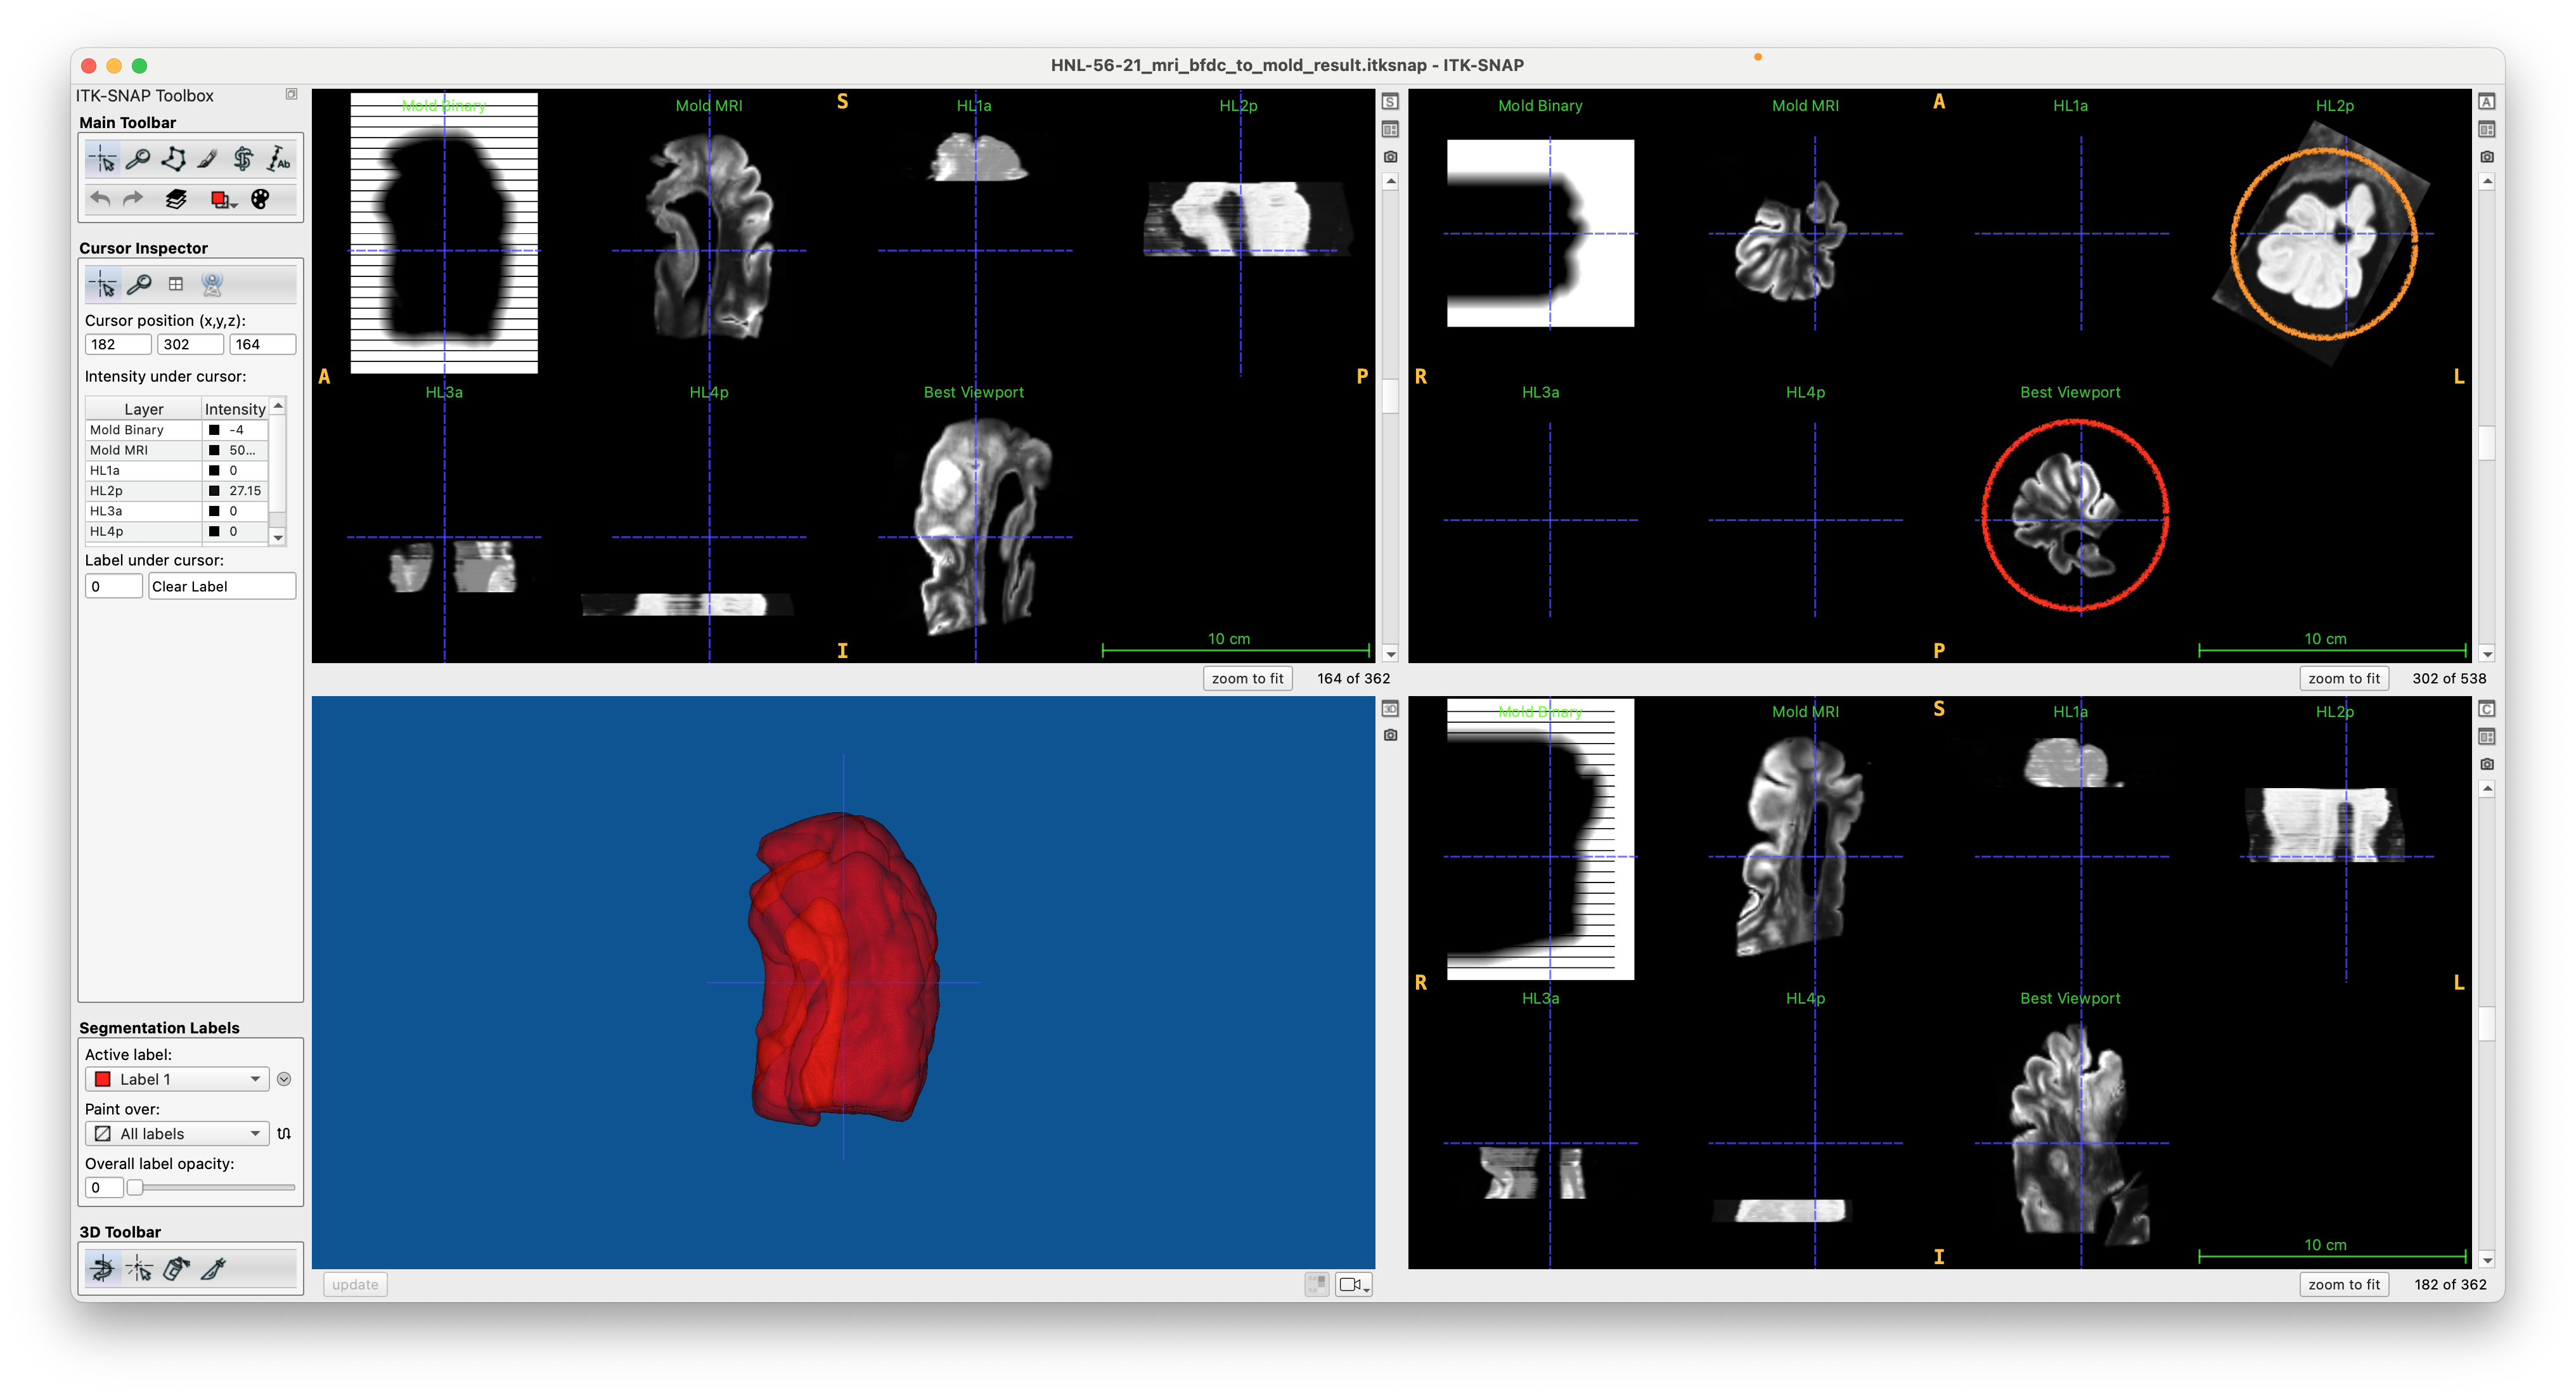Click the Redo arrow
The image size is (2576, 1396).
point(133,199)
